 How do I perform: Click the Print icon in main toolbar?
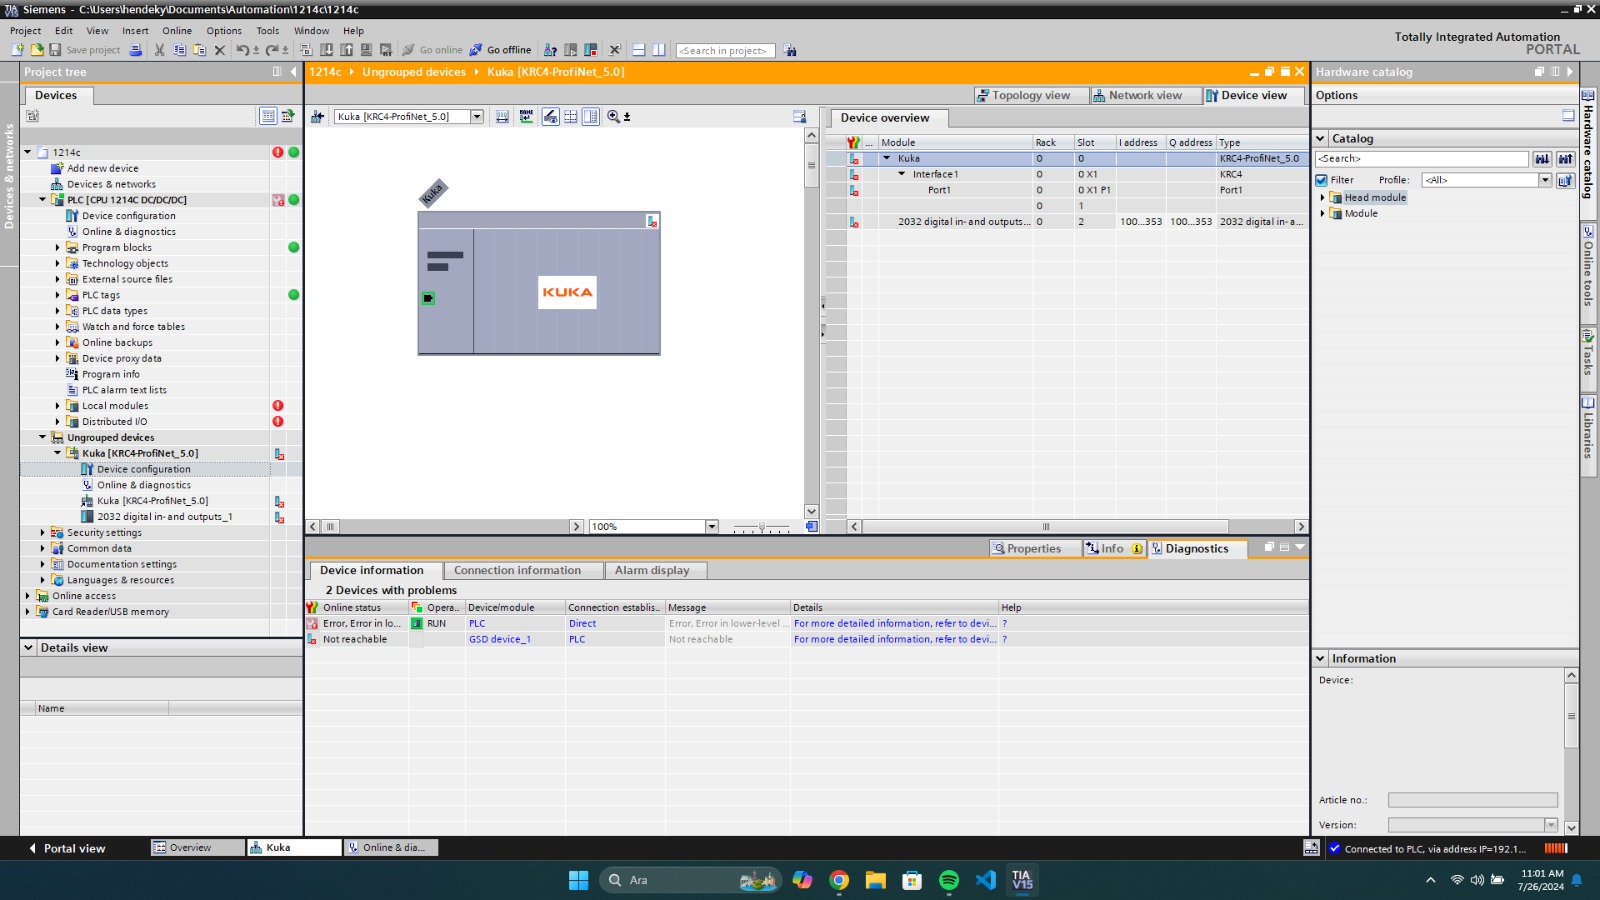tap(136, 50)
